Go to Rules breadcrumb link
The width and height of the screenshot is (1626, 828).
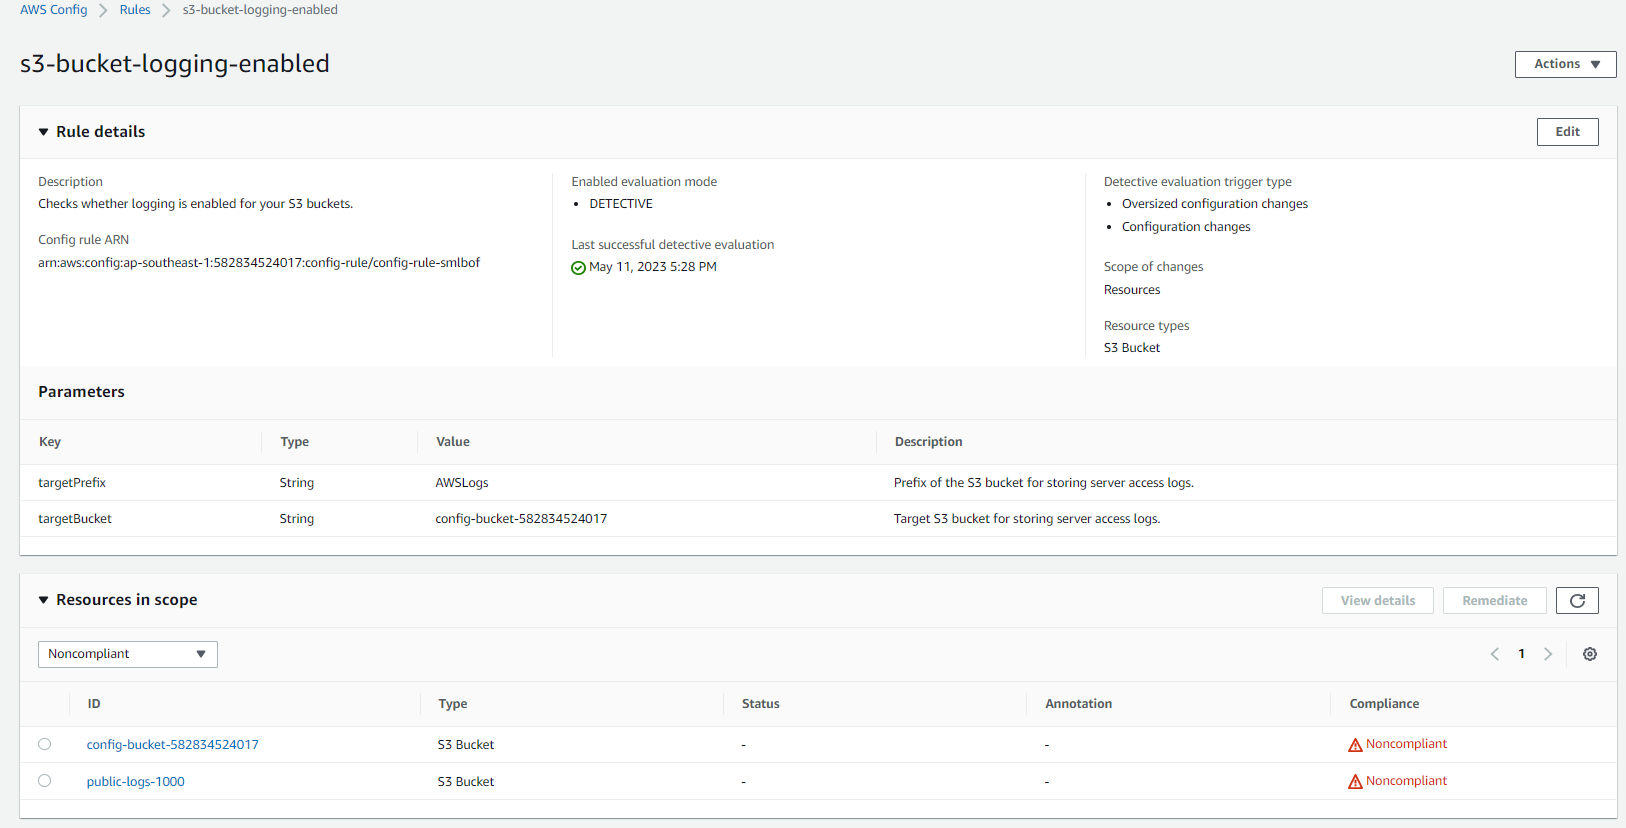coord(135,10)
